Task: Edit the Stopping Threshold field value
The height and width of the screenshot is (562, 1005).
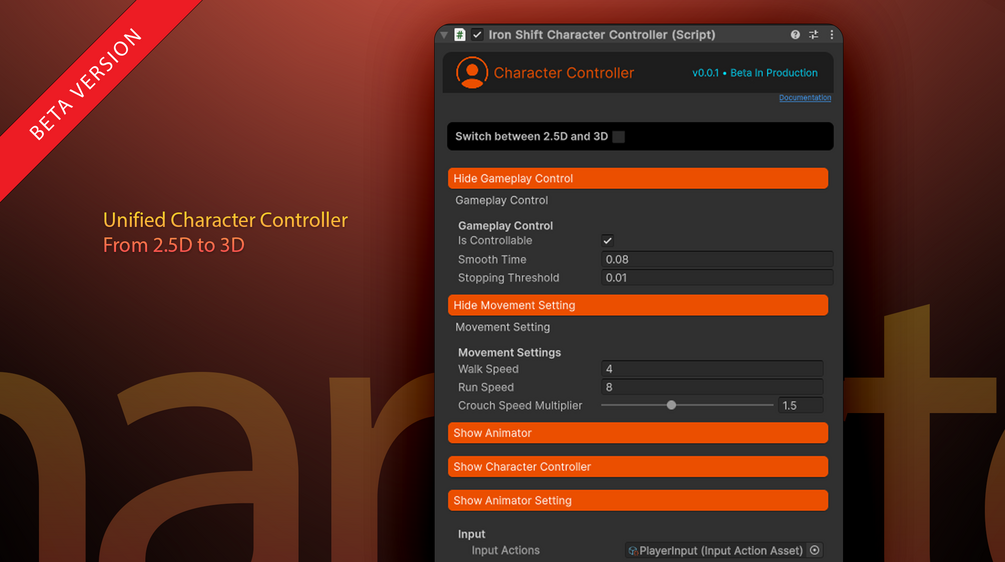Action: coord(717,277)
